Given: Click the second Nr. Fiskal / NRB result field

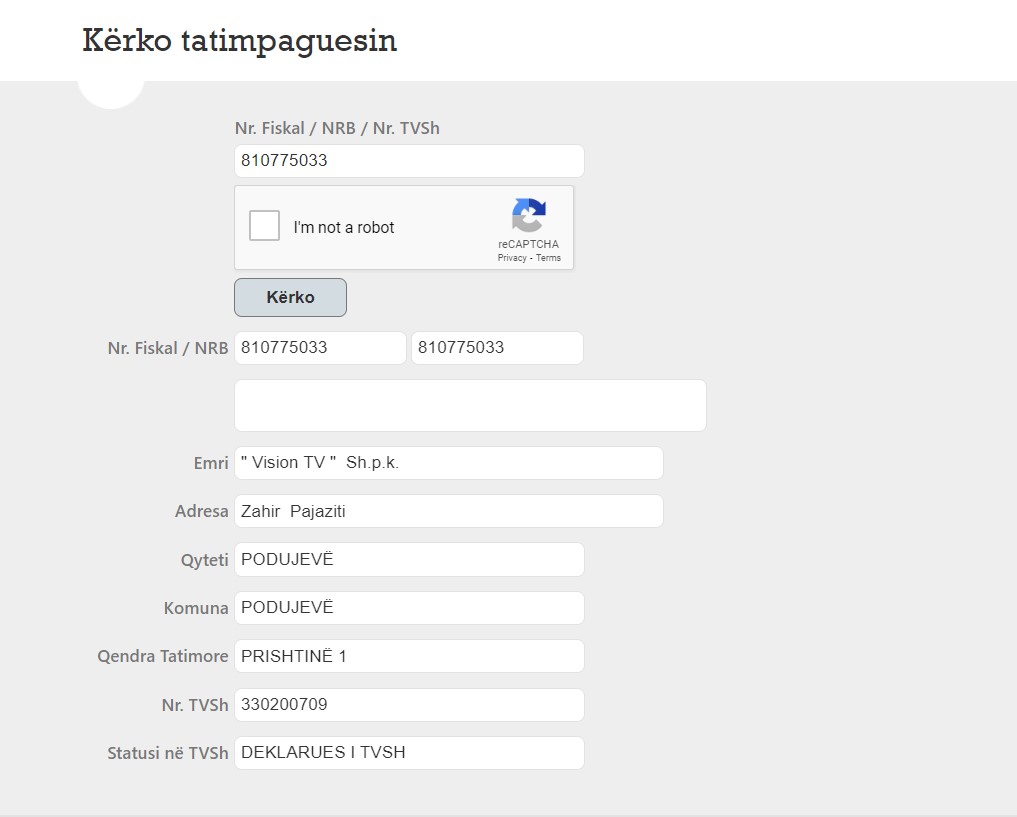Looking at the screenshot, I should [x=497, y=348].
